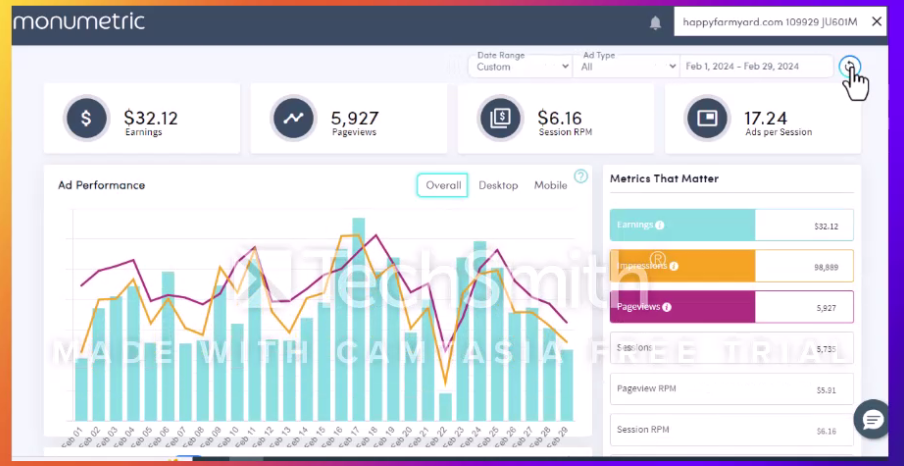Click the happyfarmyard.com site field
This screenshot has height=466, width=904.
tap(780, 22)
